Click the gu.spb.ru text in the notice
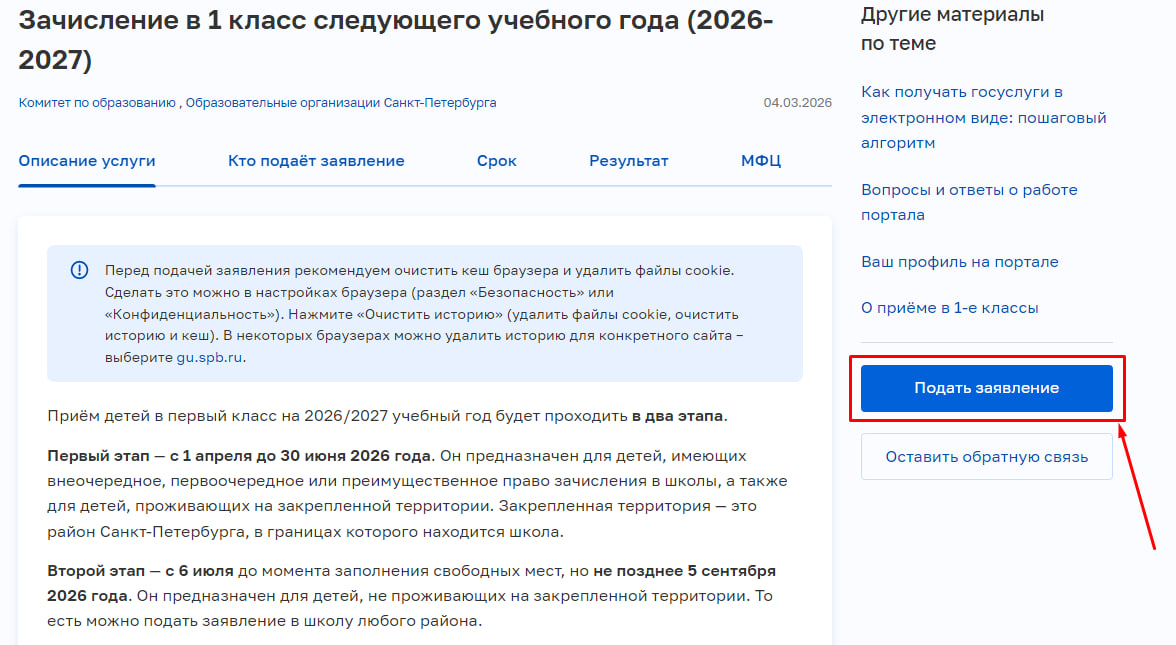Screen dimensions: 1176x645 tap(209, 357)
